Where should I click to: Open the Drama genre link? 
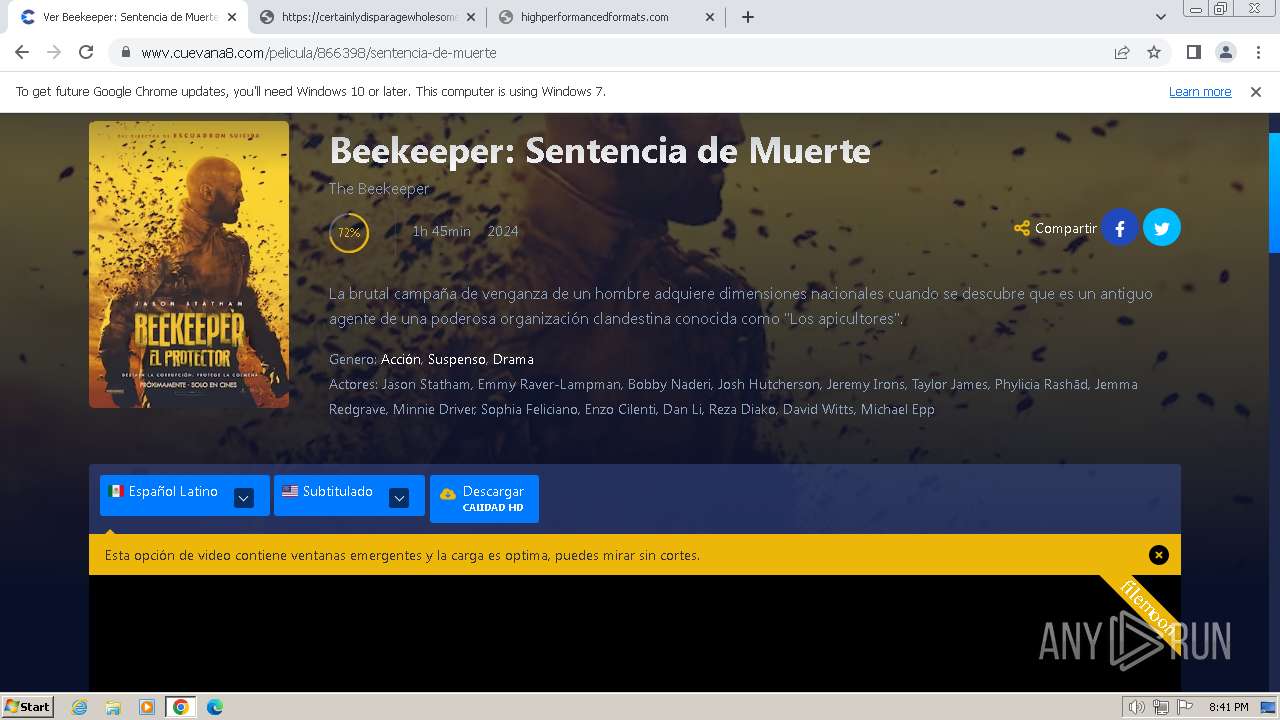click(513, 359)
